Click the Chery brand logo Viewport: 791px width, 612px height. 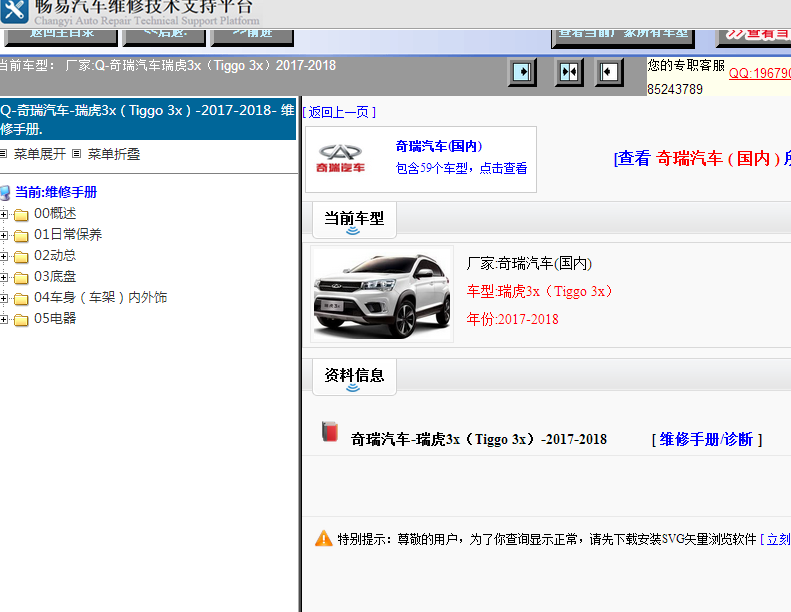tap(340, 159)
